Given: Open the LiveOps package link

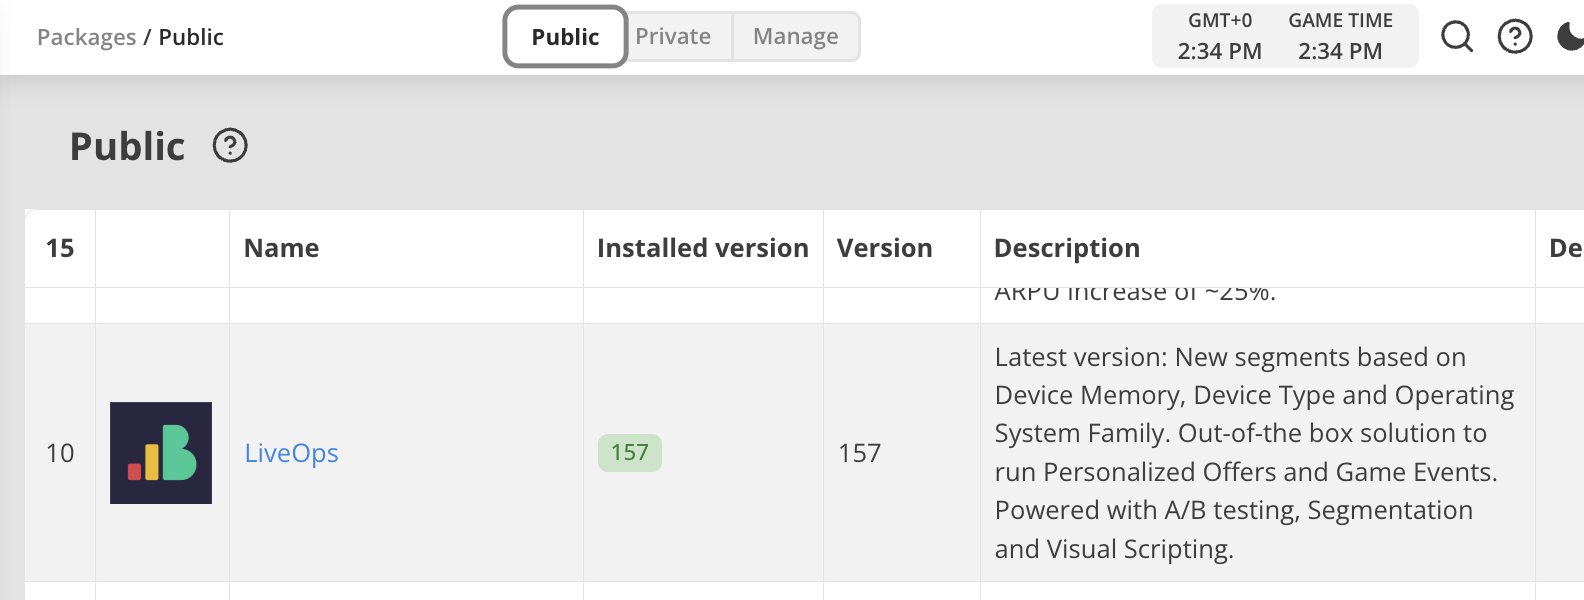Looking at the screenshot, I should pos(291,453).
